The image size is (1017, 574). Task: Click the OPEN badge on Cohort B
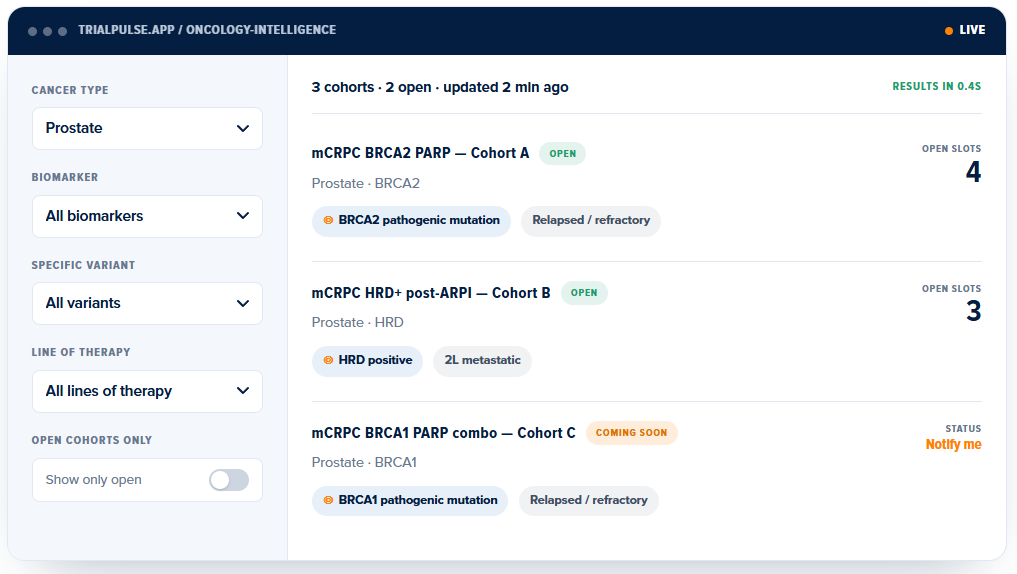584,293
